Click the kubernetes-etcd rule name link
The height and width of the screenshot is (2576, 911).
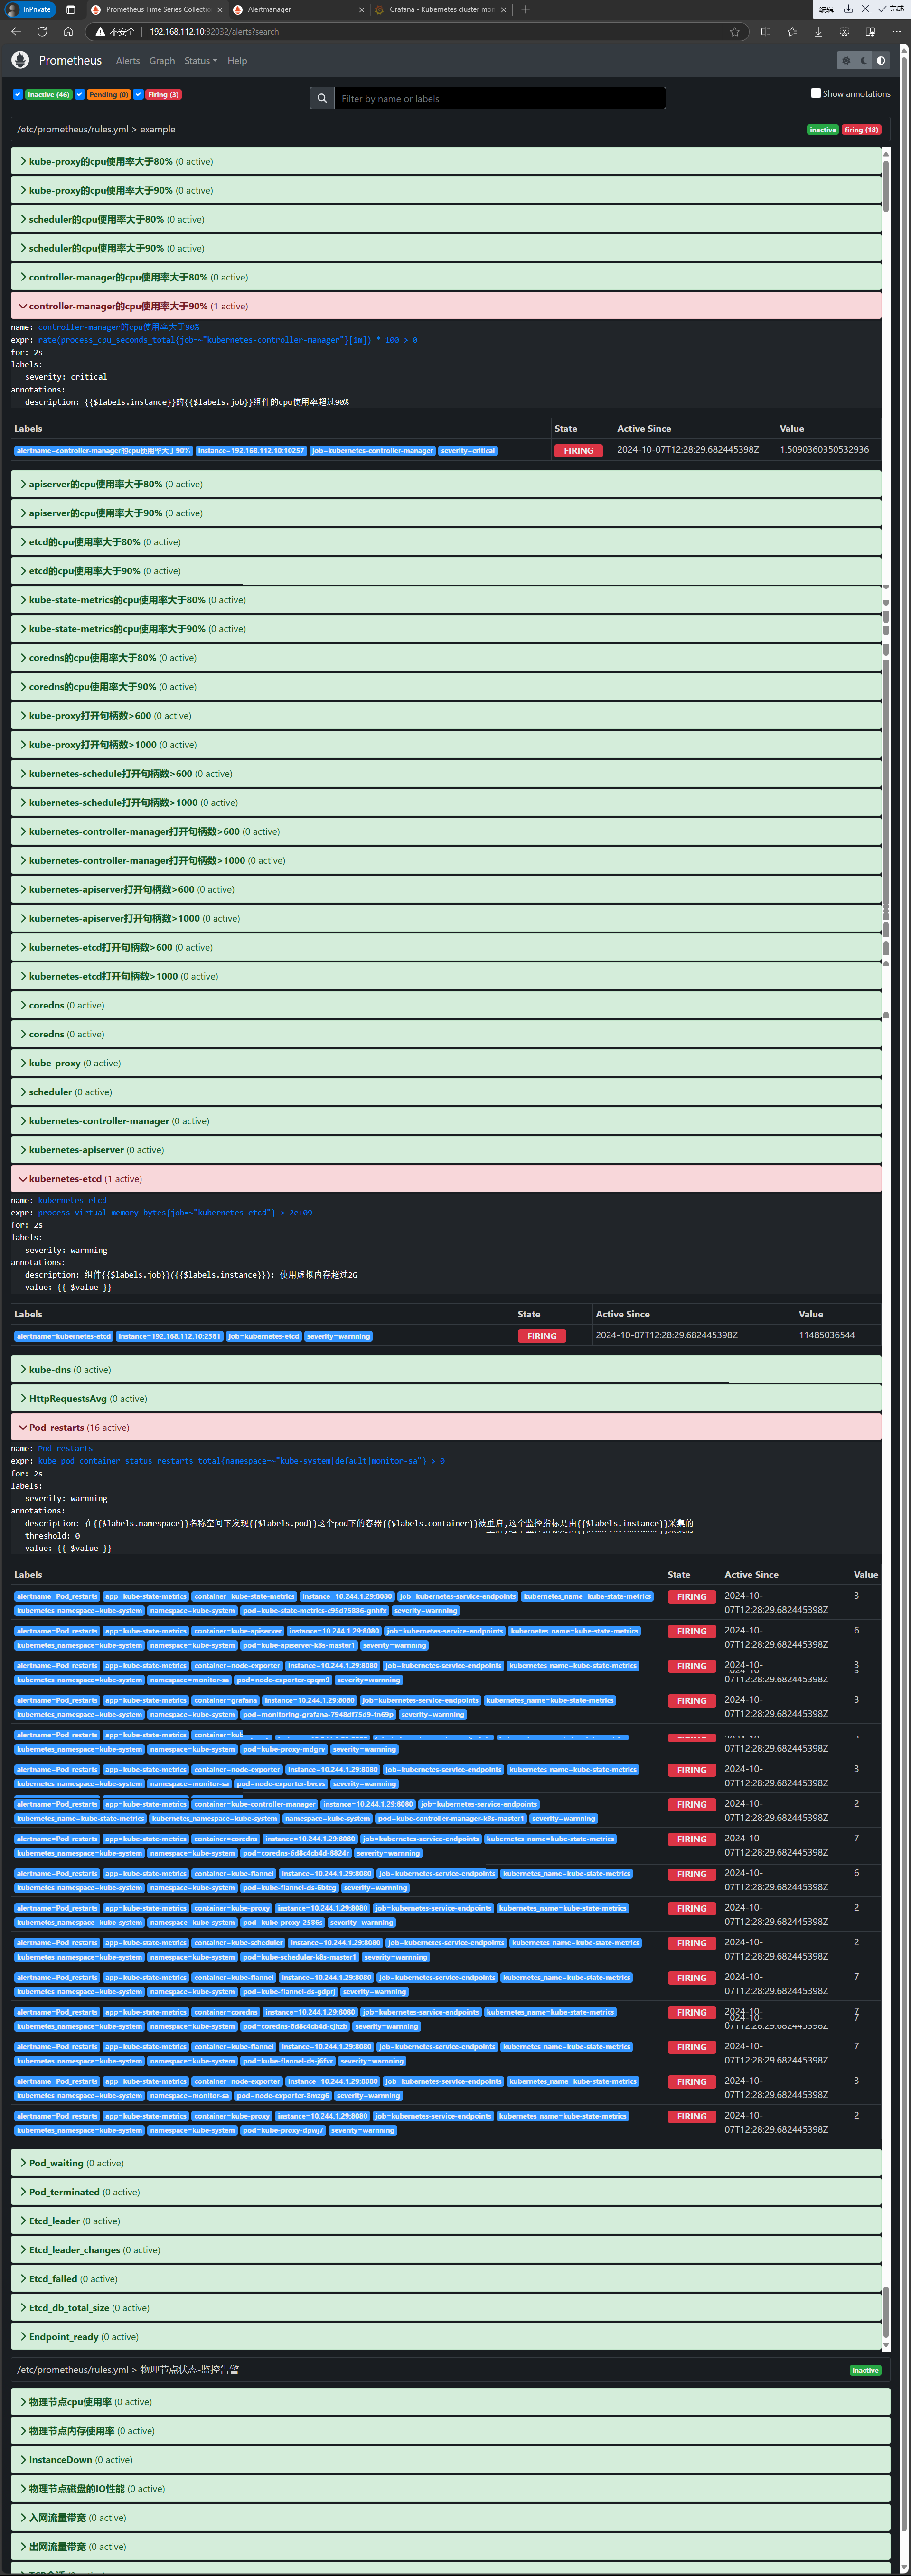pos(72,1200)
